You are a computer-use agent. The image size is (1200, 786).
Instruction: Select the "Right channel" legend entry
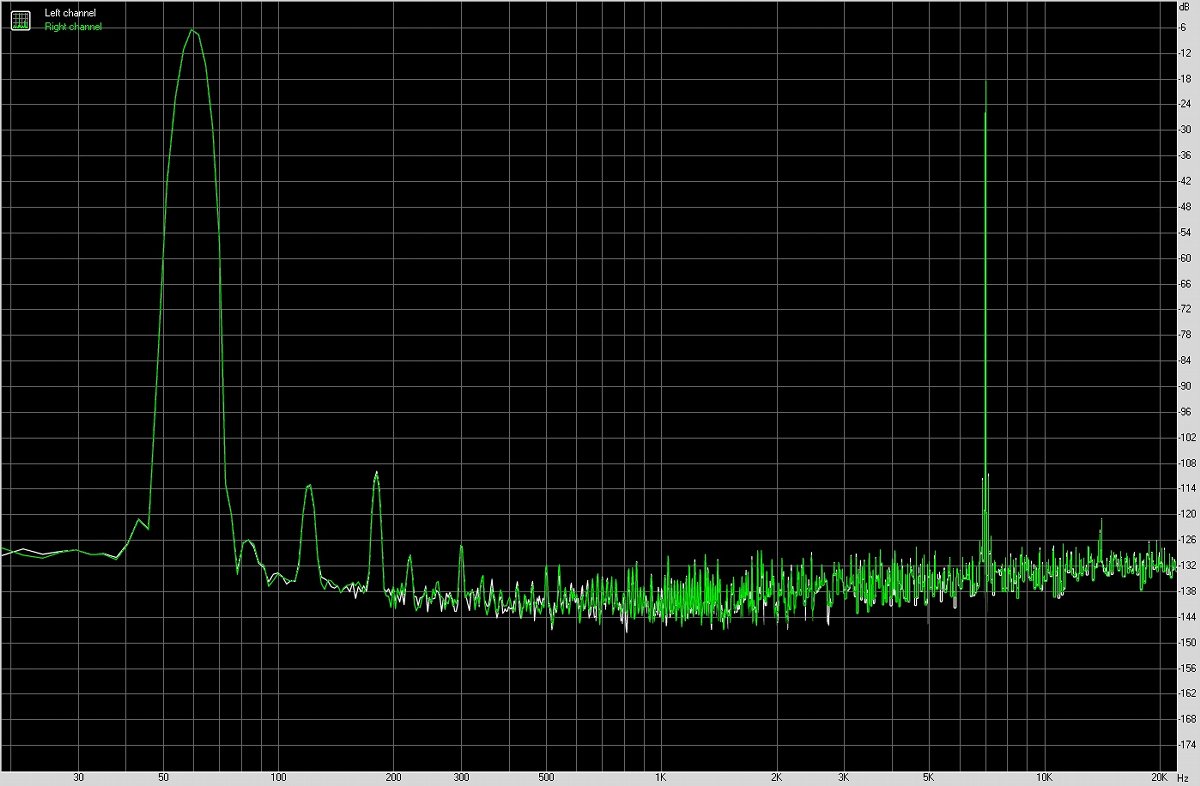click(x=73, y=27)
